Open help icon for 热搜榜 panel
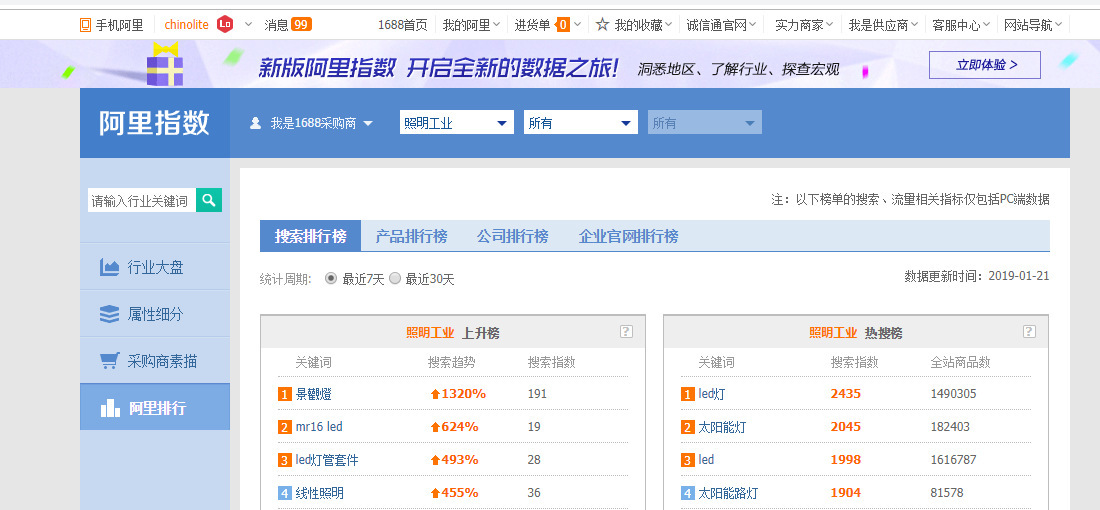This screenshot has width=1100, height=510. [x=1029, y=332]
